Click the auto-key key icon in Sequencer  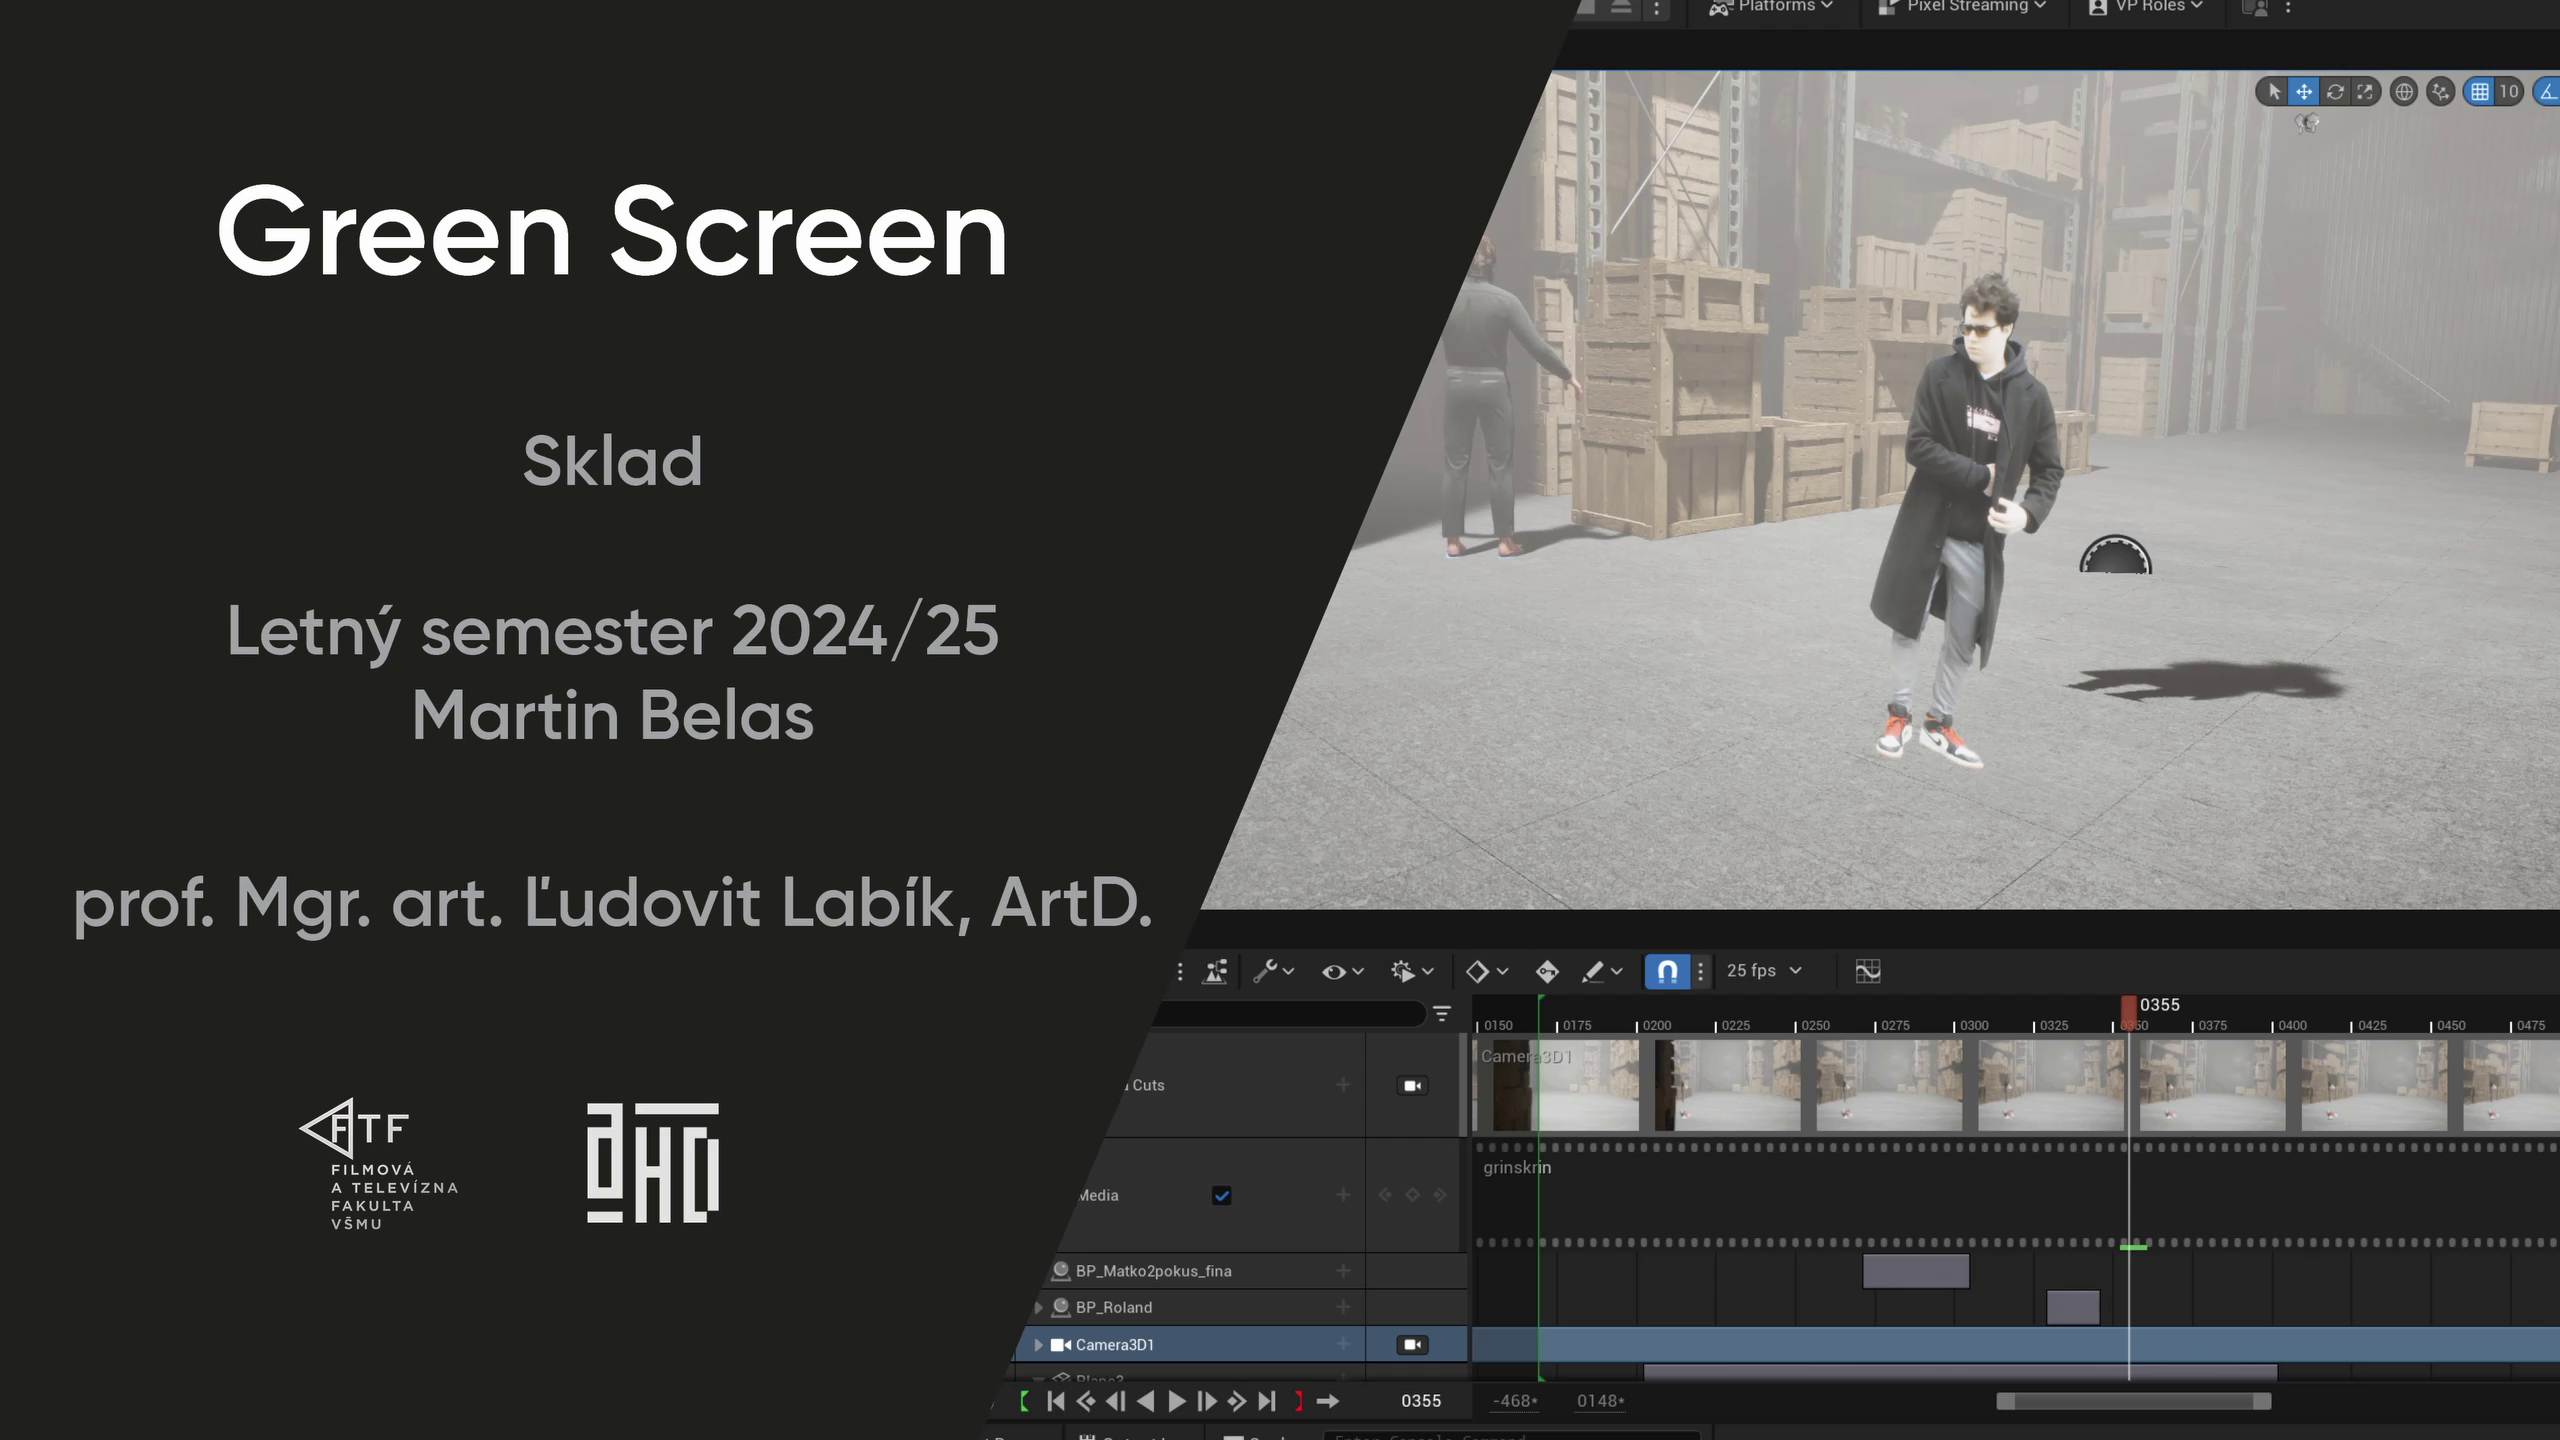click(x=1547, y=971)
